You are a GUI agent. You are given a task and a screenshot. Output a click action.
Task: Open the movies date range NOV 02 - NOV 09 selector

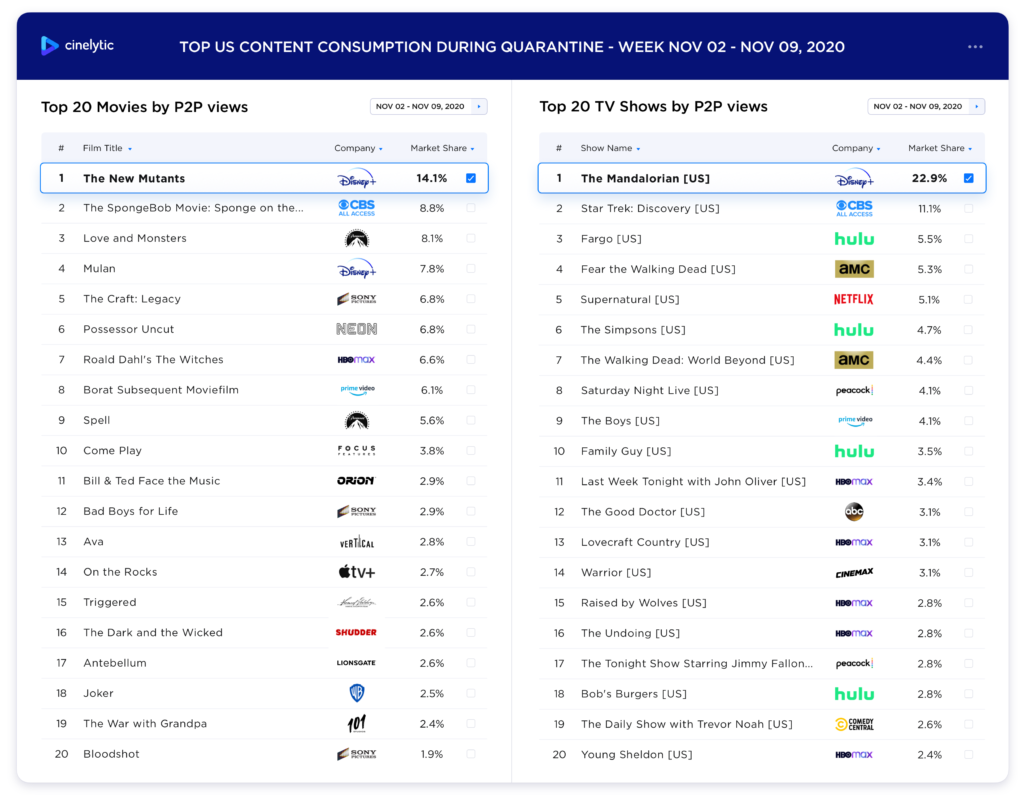(x=428, y=106)
